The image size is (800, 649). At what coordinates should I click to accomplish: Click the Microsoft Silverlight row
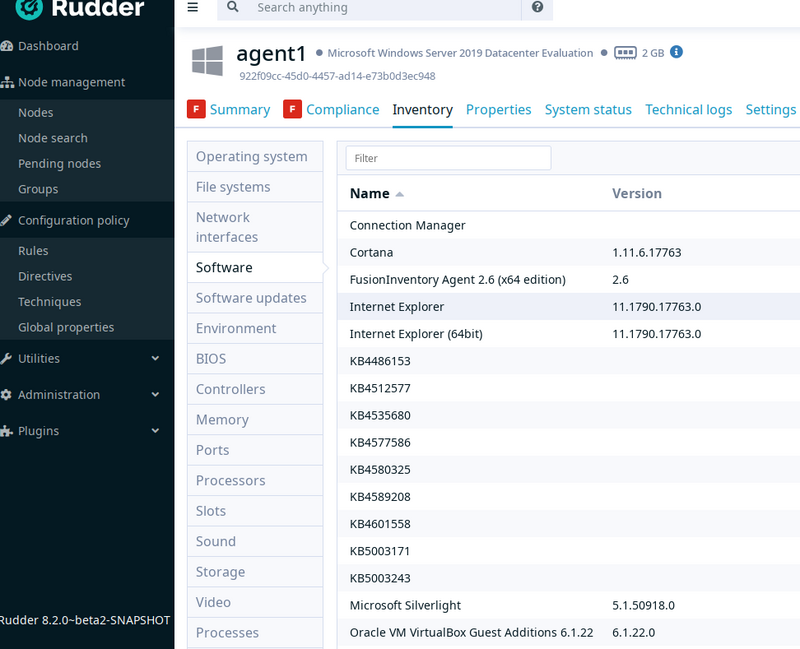pos(568,606)
